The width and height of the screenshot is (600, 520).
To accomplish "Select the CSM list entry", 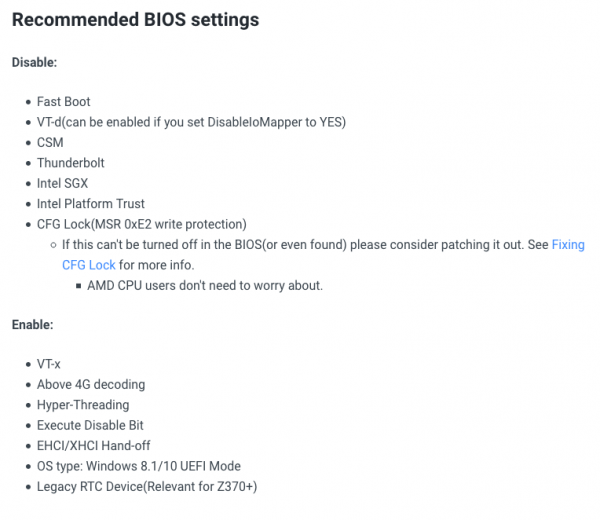I will 50,143.
